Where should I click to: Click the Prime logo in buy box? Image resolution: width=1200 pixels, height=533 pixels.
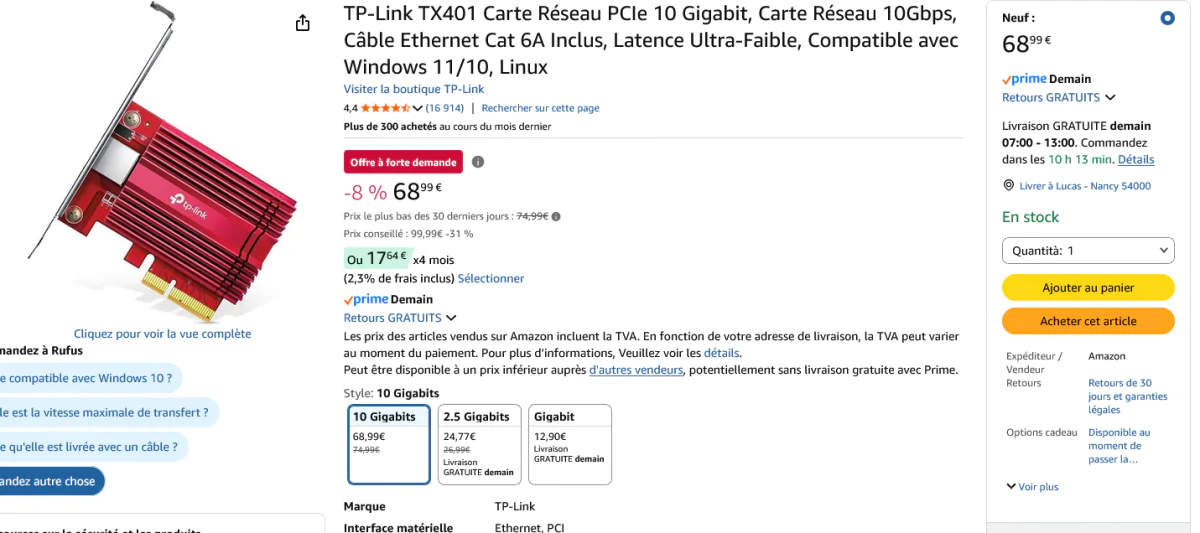[x=1024, y=79]
